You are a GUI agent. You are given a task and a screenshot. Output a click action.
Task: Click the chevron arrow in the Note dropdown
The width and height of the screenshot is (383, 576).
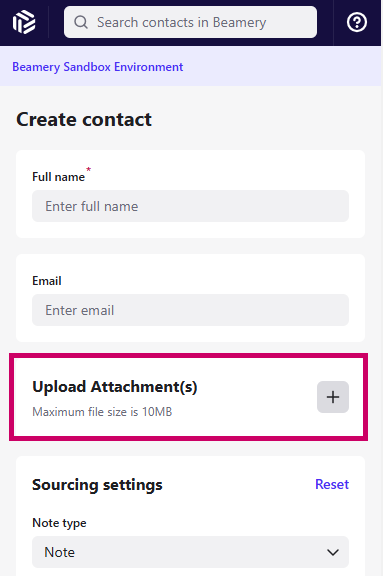333,552
